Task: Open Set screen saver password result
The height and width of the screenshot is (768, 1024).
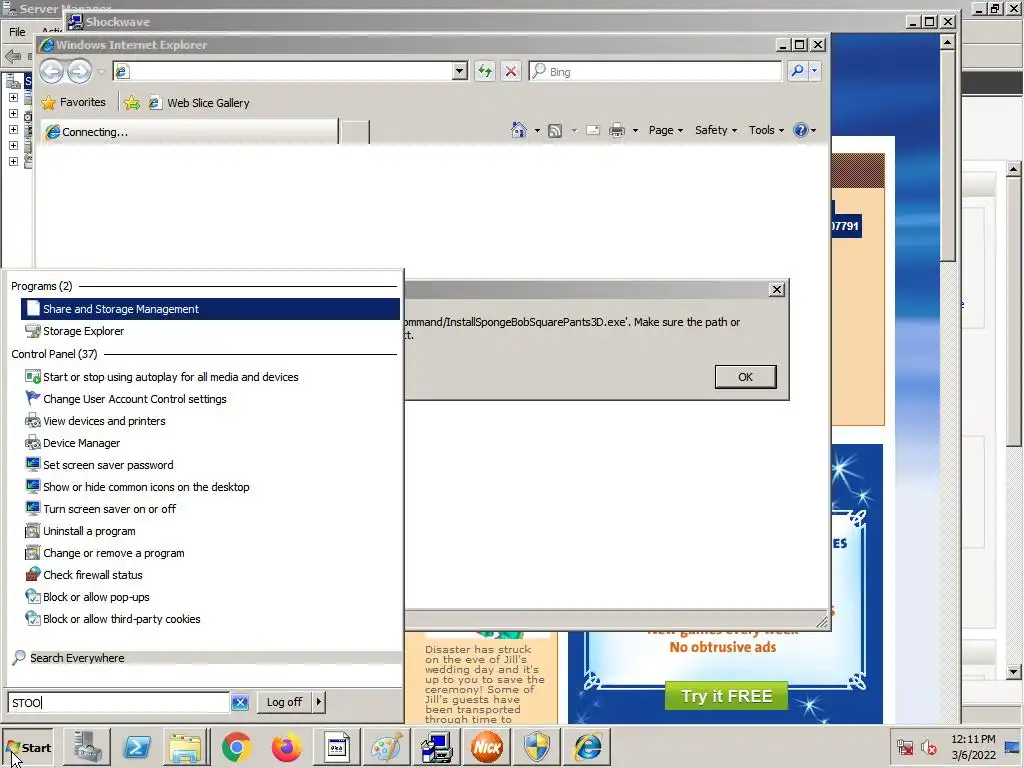Action: (210, 465)
